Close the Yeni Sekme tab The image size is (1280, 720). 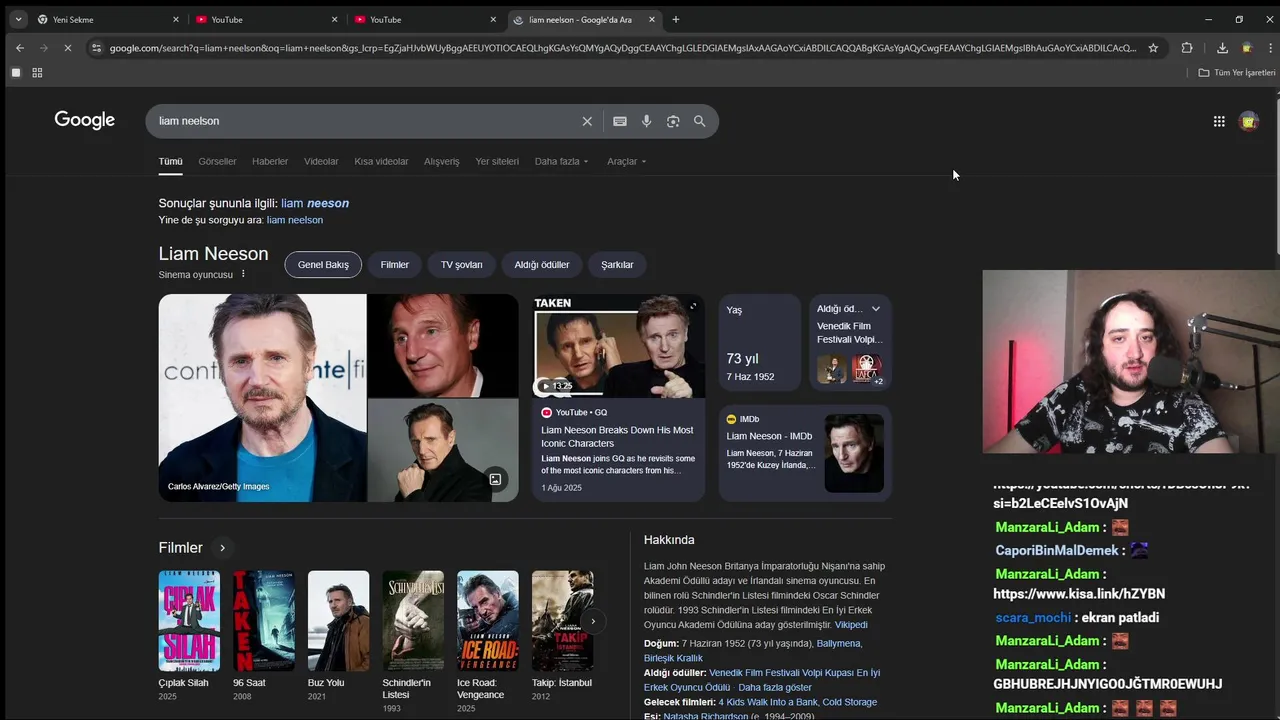176,19
